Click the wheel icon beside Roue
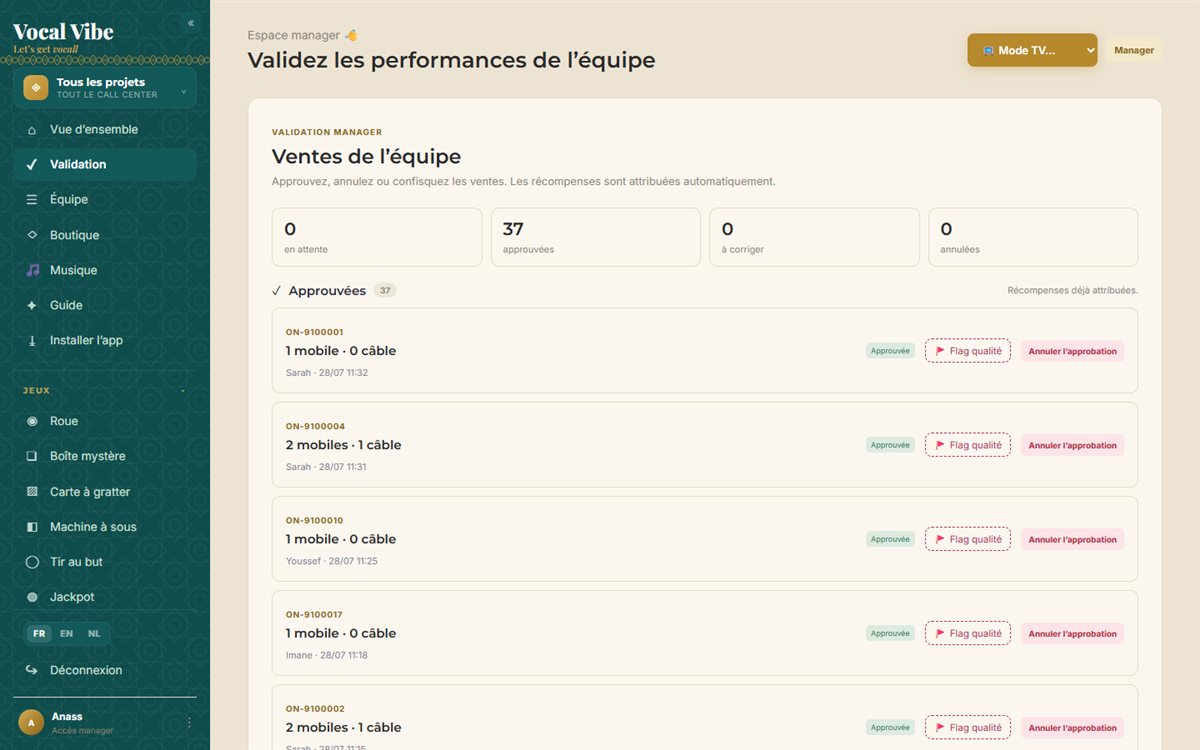 (x=32, y=422)
